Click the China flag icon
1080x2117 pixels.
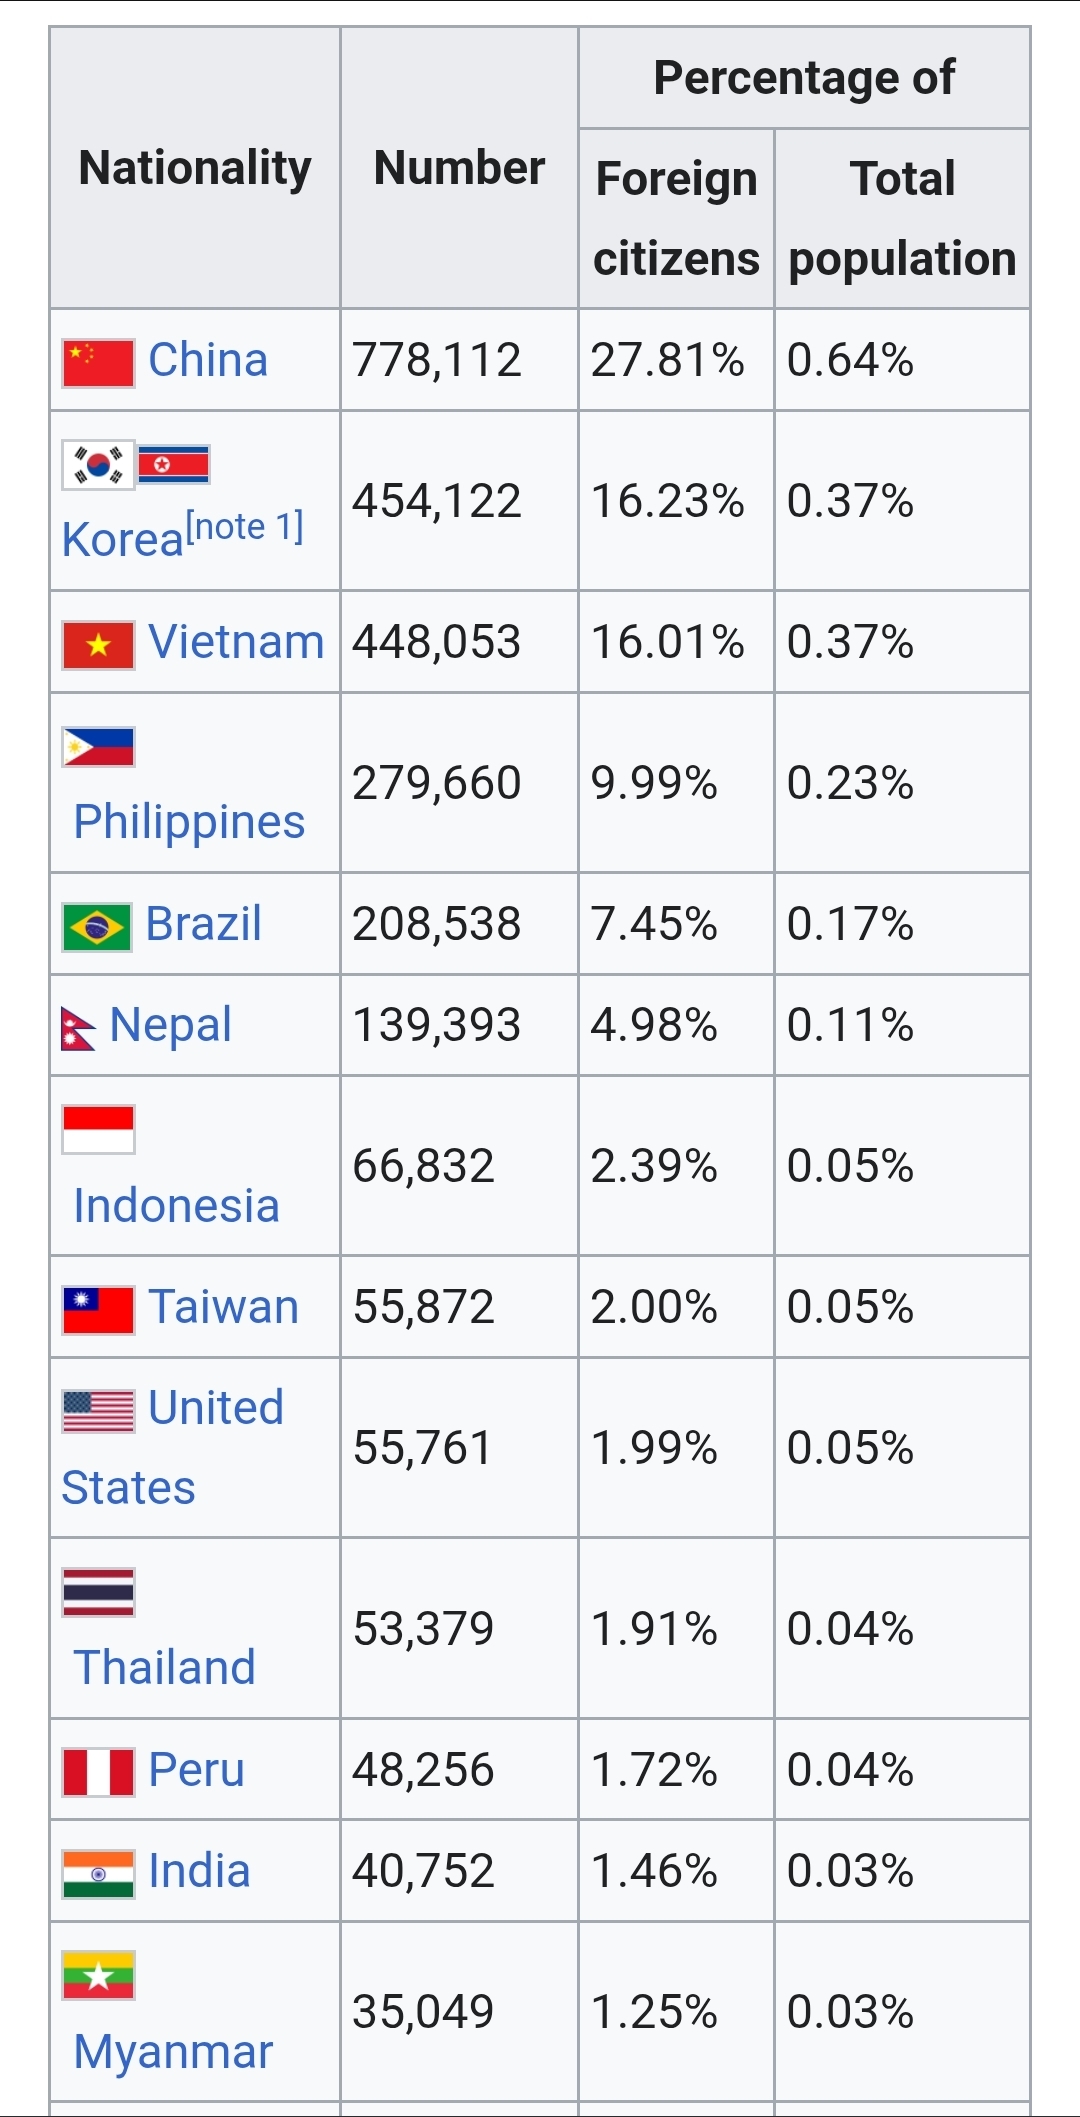click(x=98, y=362)
